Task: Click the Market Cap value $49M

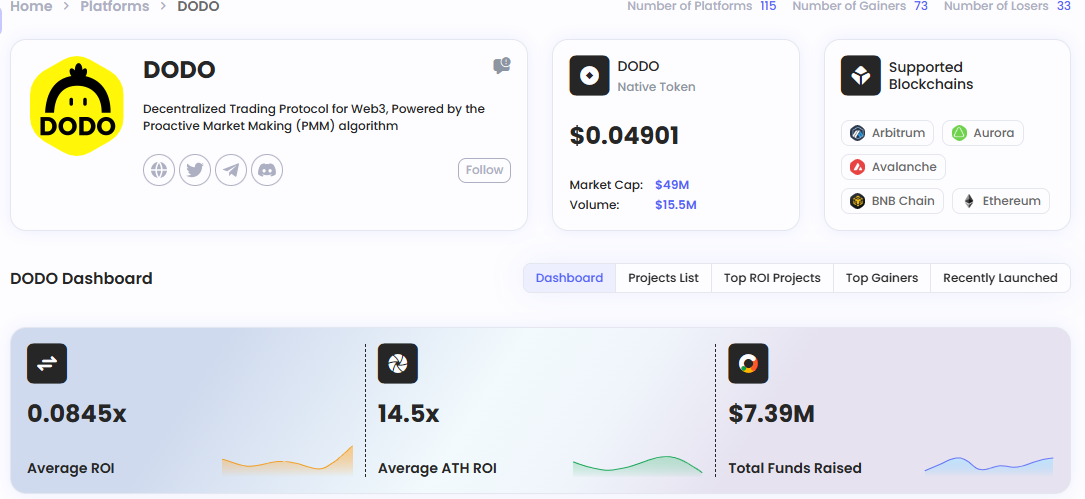Action: (x=672, y=185)
